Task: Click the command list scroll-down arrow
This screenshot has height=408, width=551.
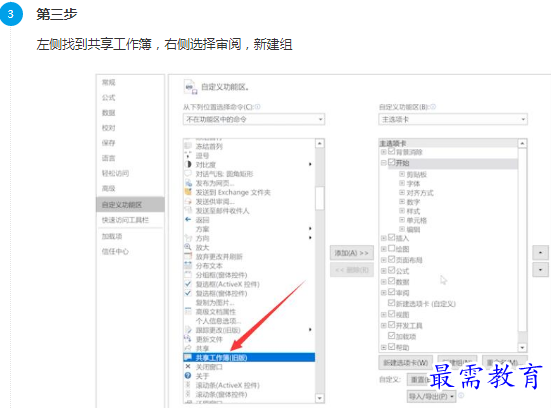Action: 319,398
